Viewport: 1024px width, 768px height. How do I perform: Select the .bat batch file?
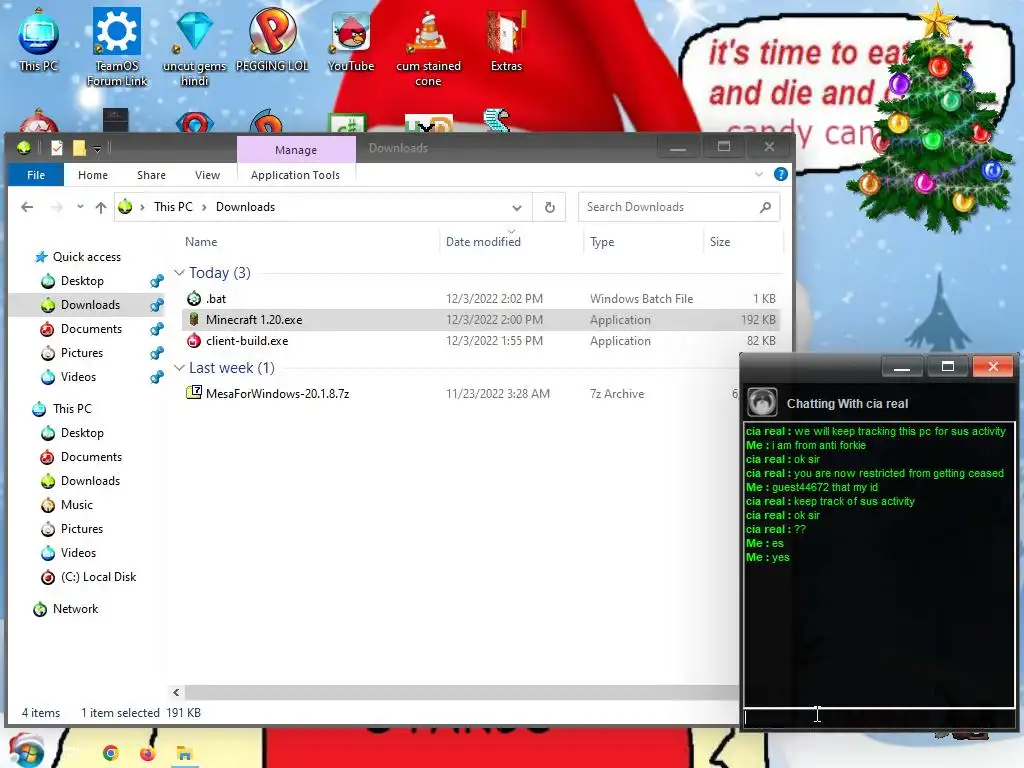(480, 298)
